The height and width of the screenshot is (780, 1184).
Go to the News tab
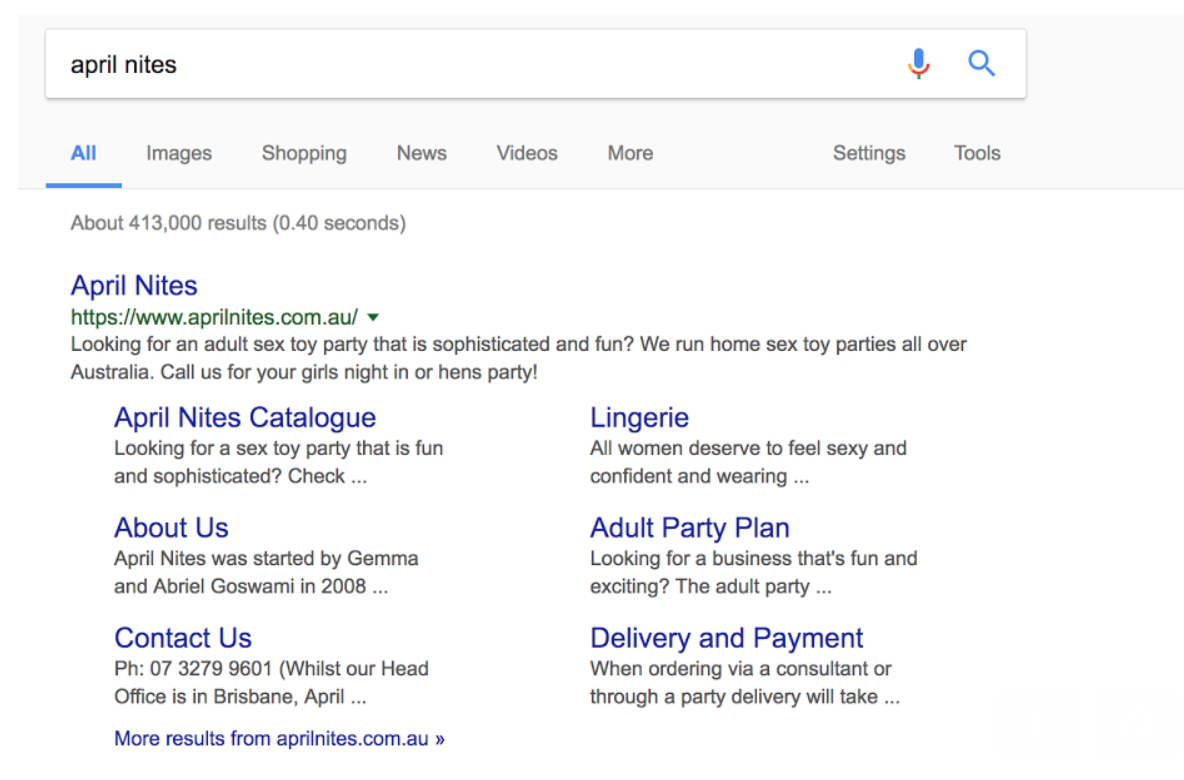click(x=421, y=153)
